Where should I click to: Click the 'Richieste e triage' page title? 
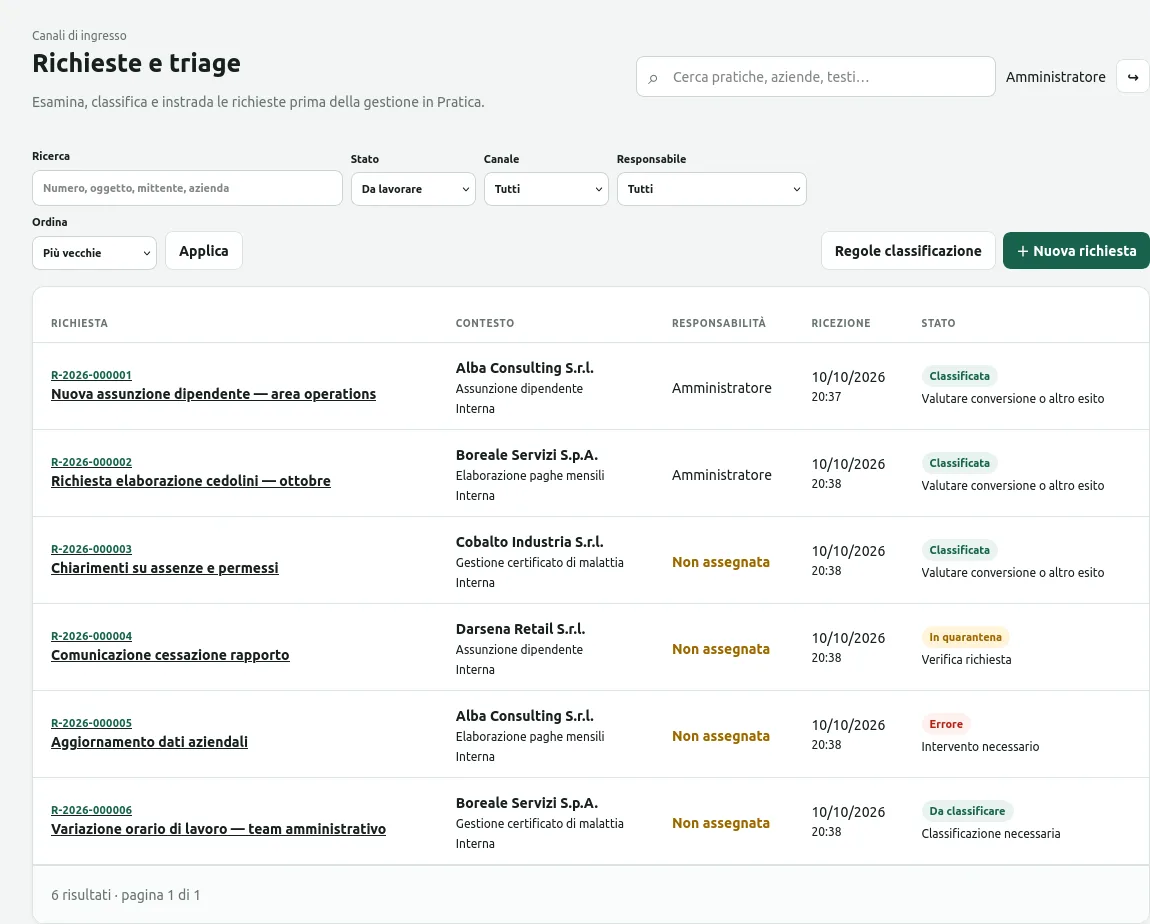[136, 63]
